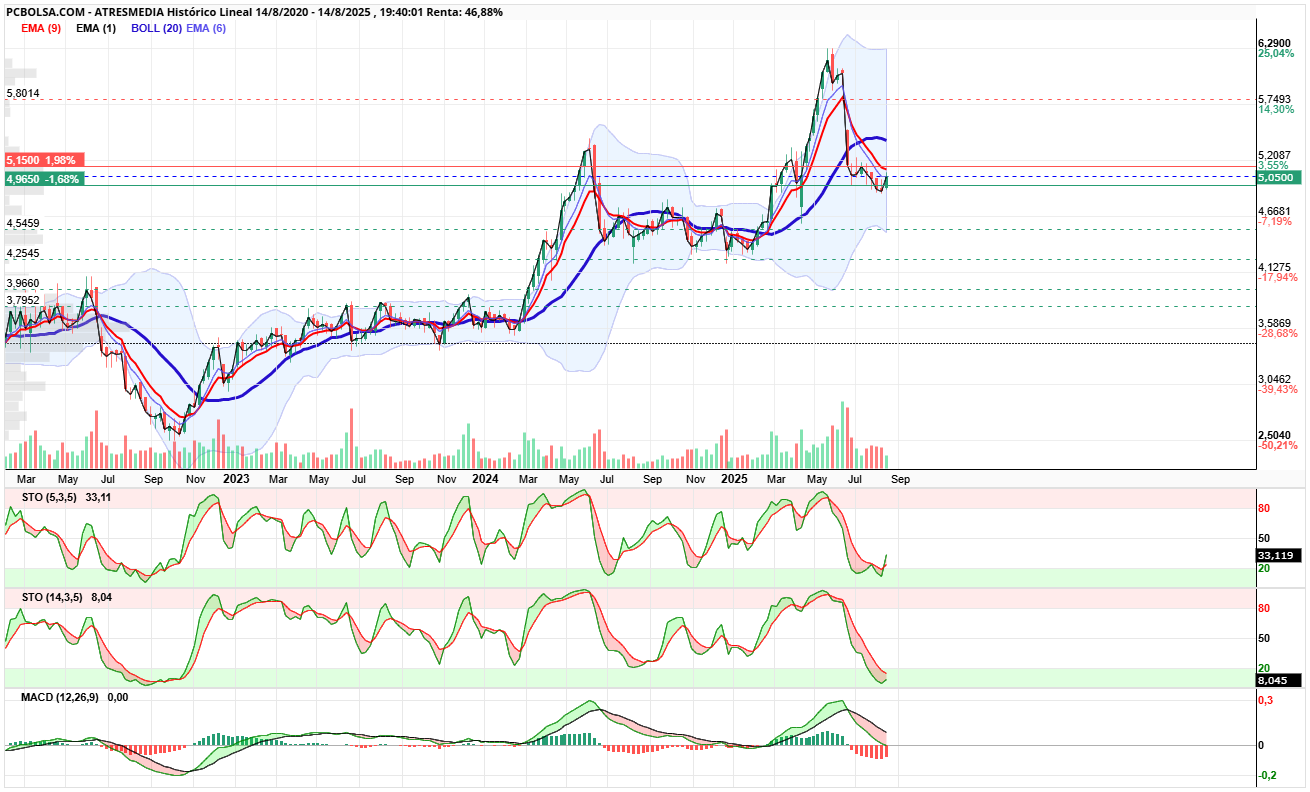
Task: Click the green 4,9650 -1,68% price tag
Action: coord(46,179)
